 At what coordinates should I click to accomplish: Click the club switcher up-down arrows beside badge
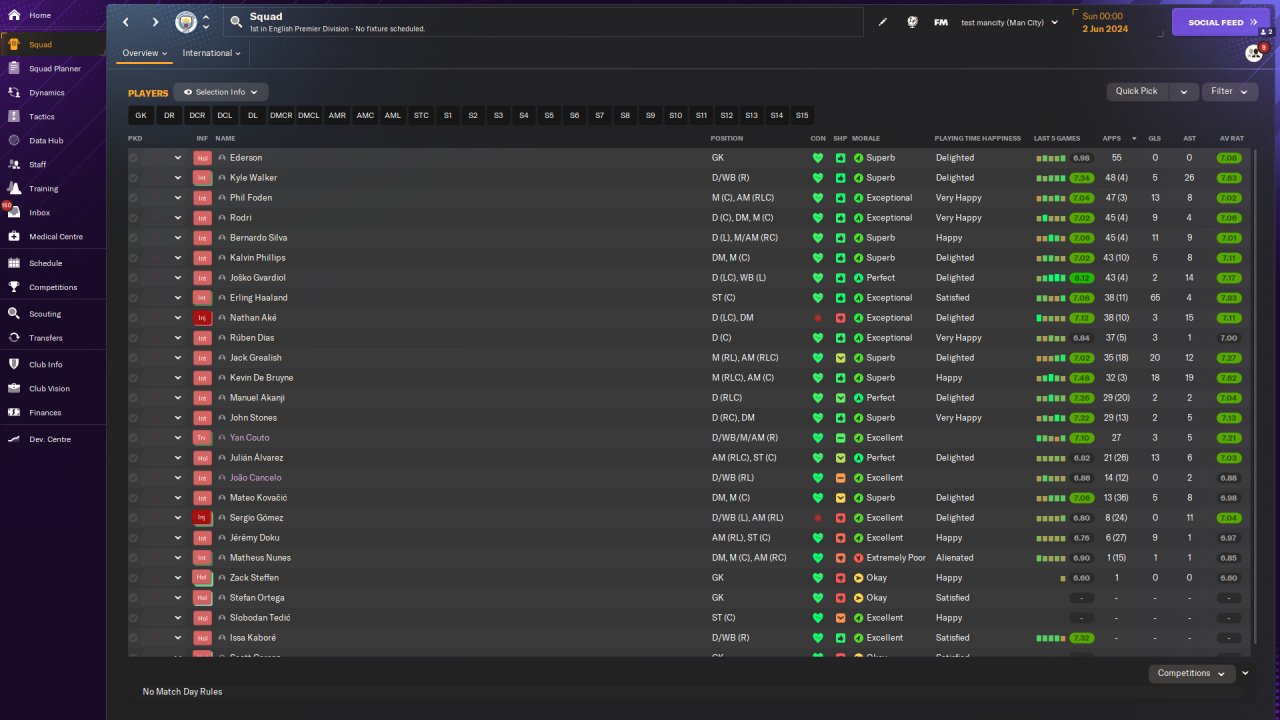pyautogui.click(x=206, y=22)
